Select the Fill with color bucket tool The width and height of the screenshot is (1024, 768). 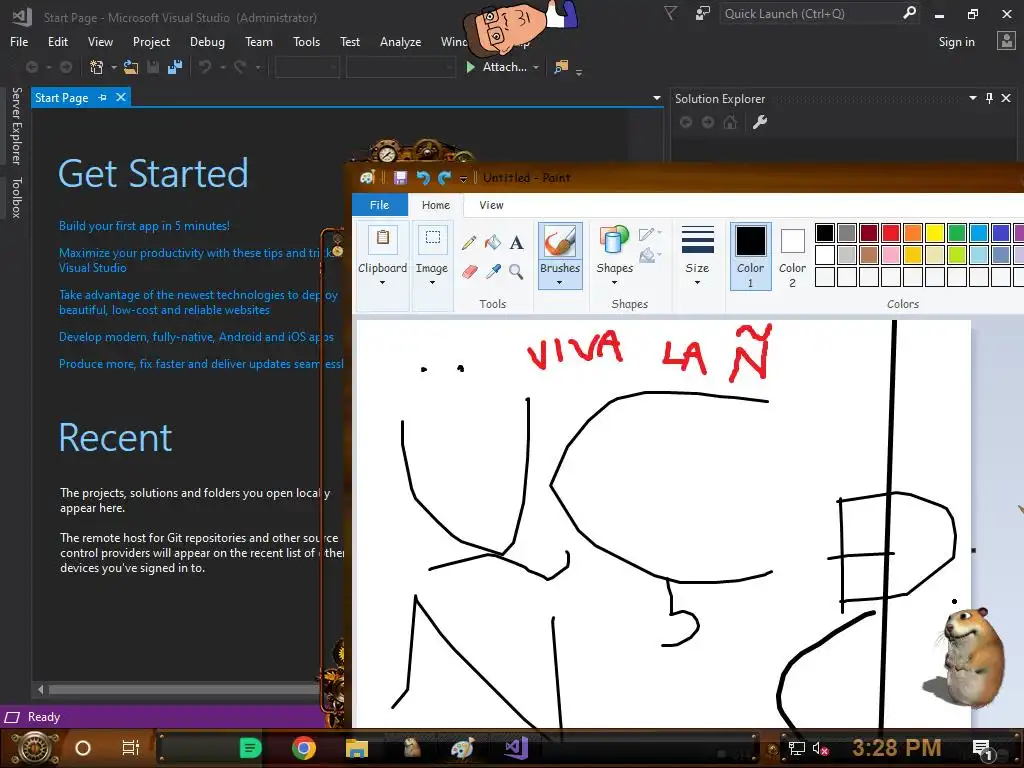click(493, 242)
